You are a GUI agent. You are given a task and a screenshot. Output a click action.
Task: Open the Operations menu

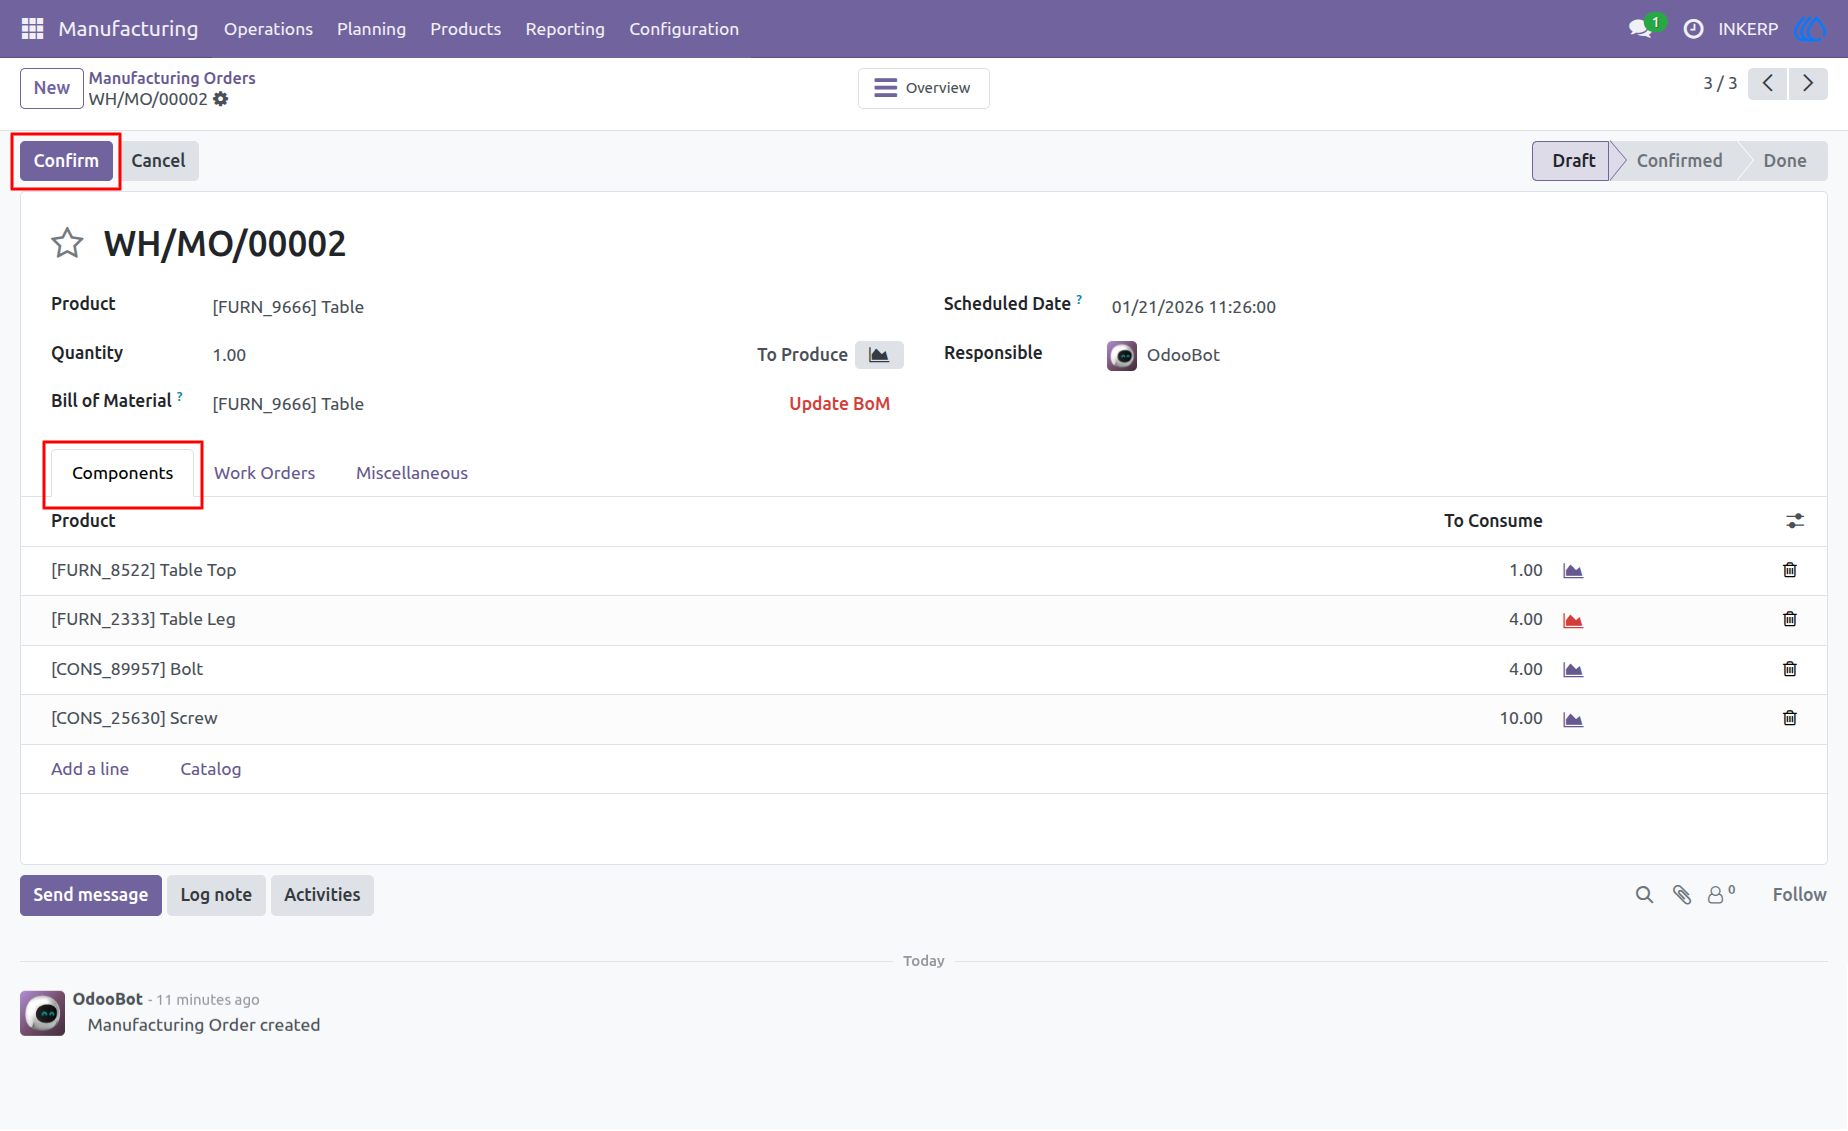[x=268, y=29]
